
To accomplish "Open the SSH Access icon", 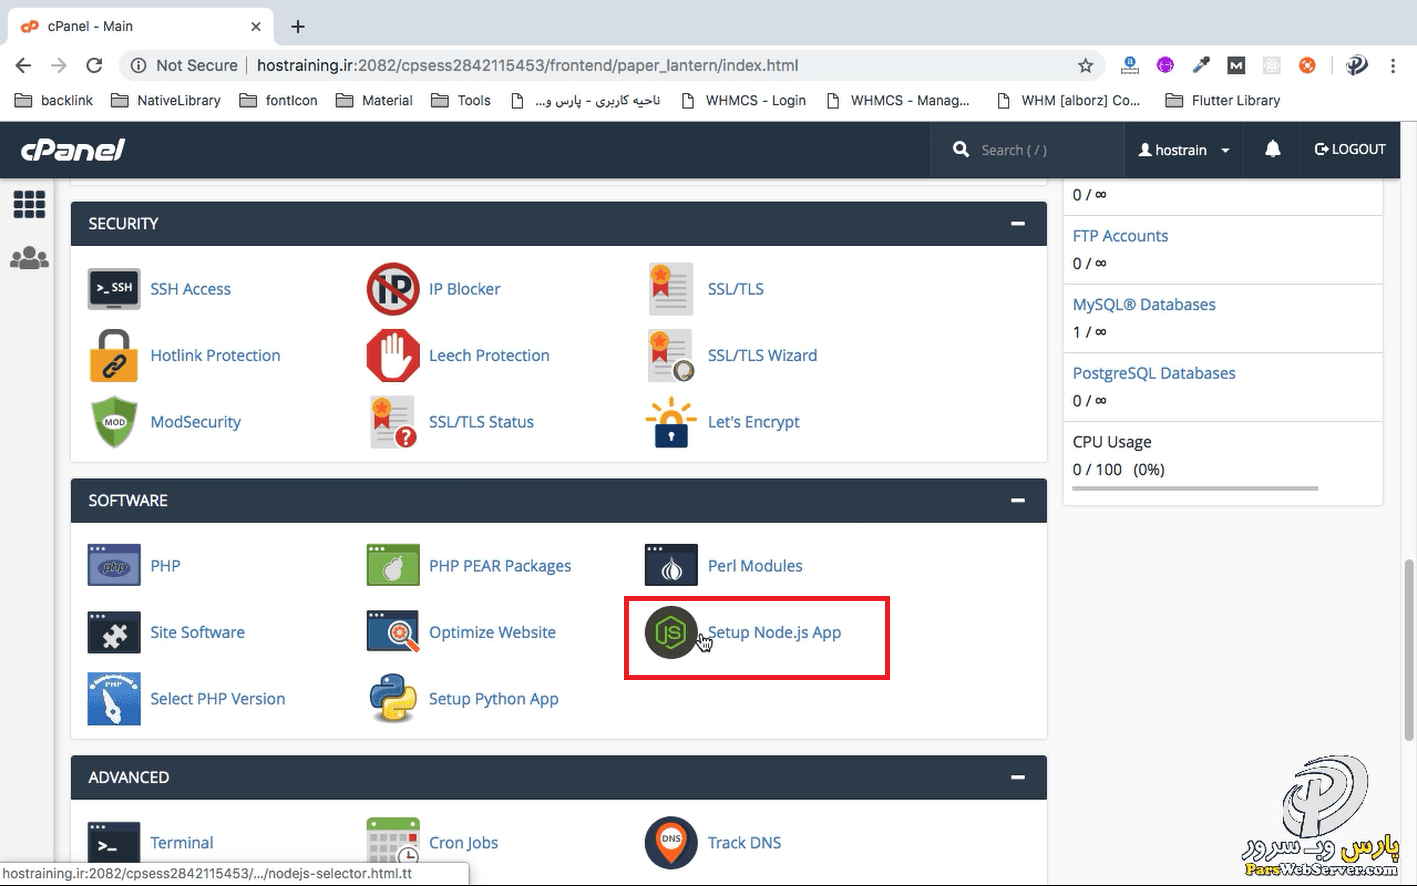I will [x=114, y=289].
